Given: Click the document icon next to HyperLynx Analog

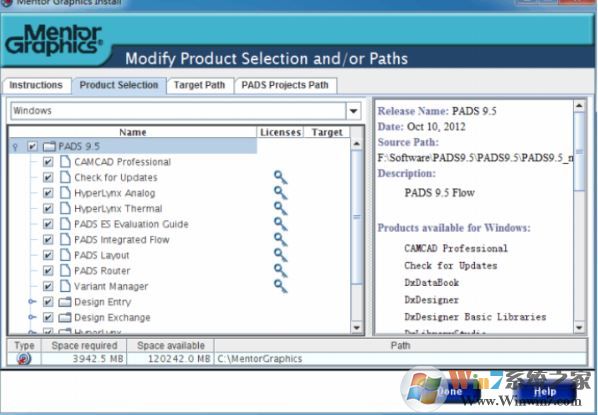Looking at the screenshot, I should (65, 193).
